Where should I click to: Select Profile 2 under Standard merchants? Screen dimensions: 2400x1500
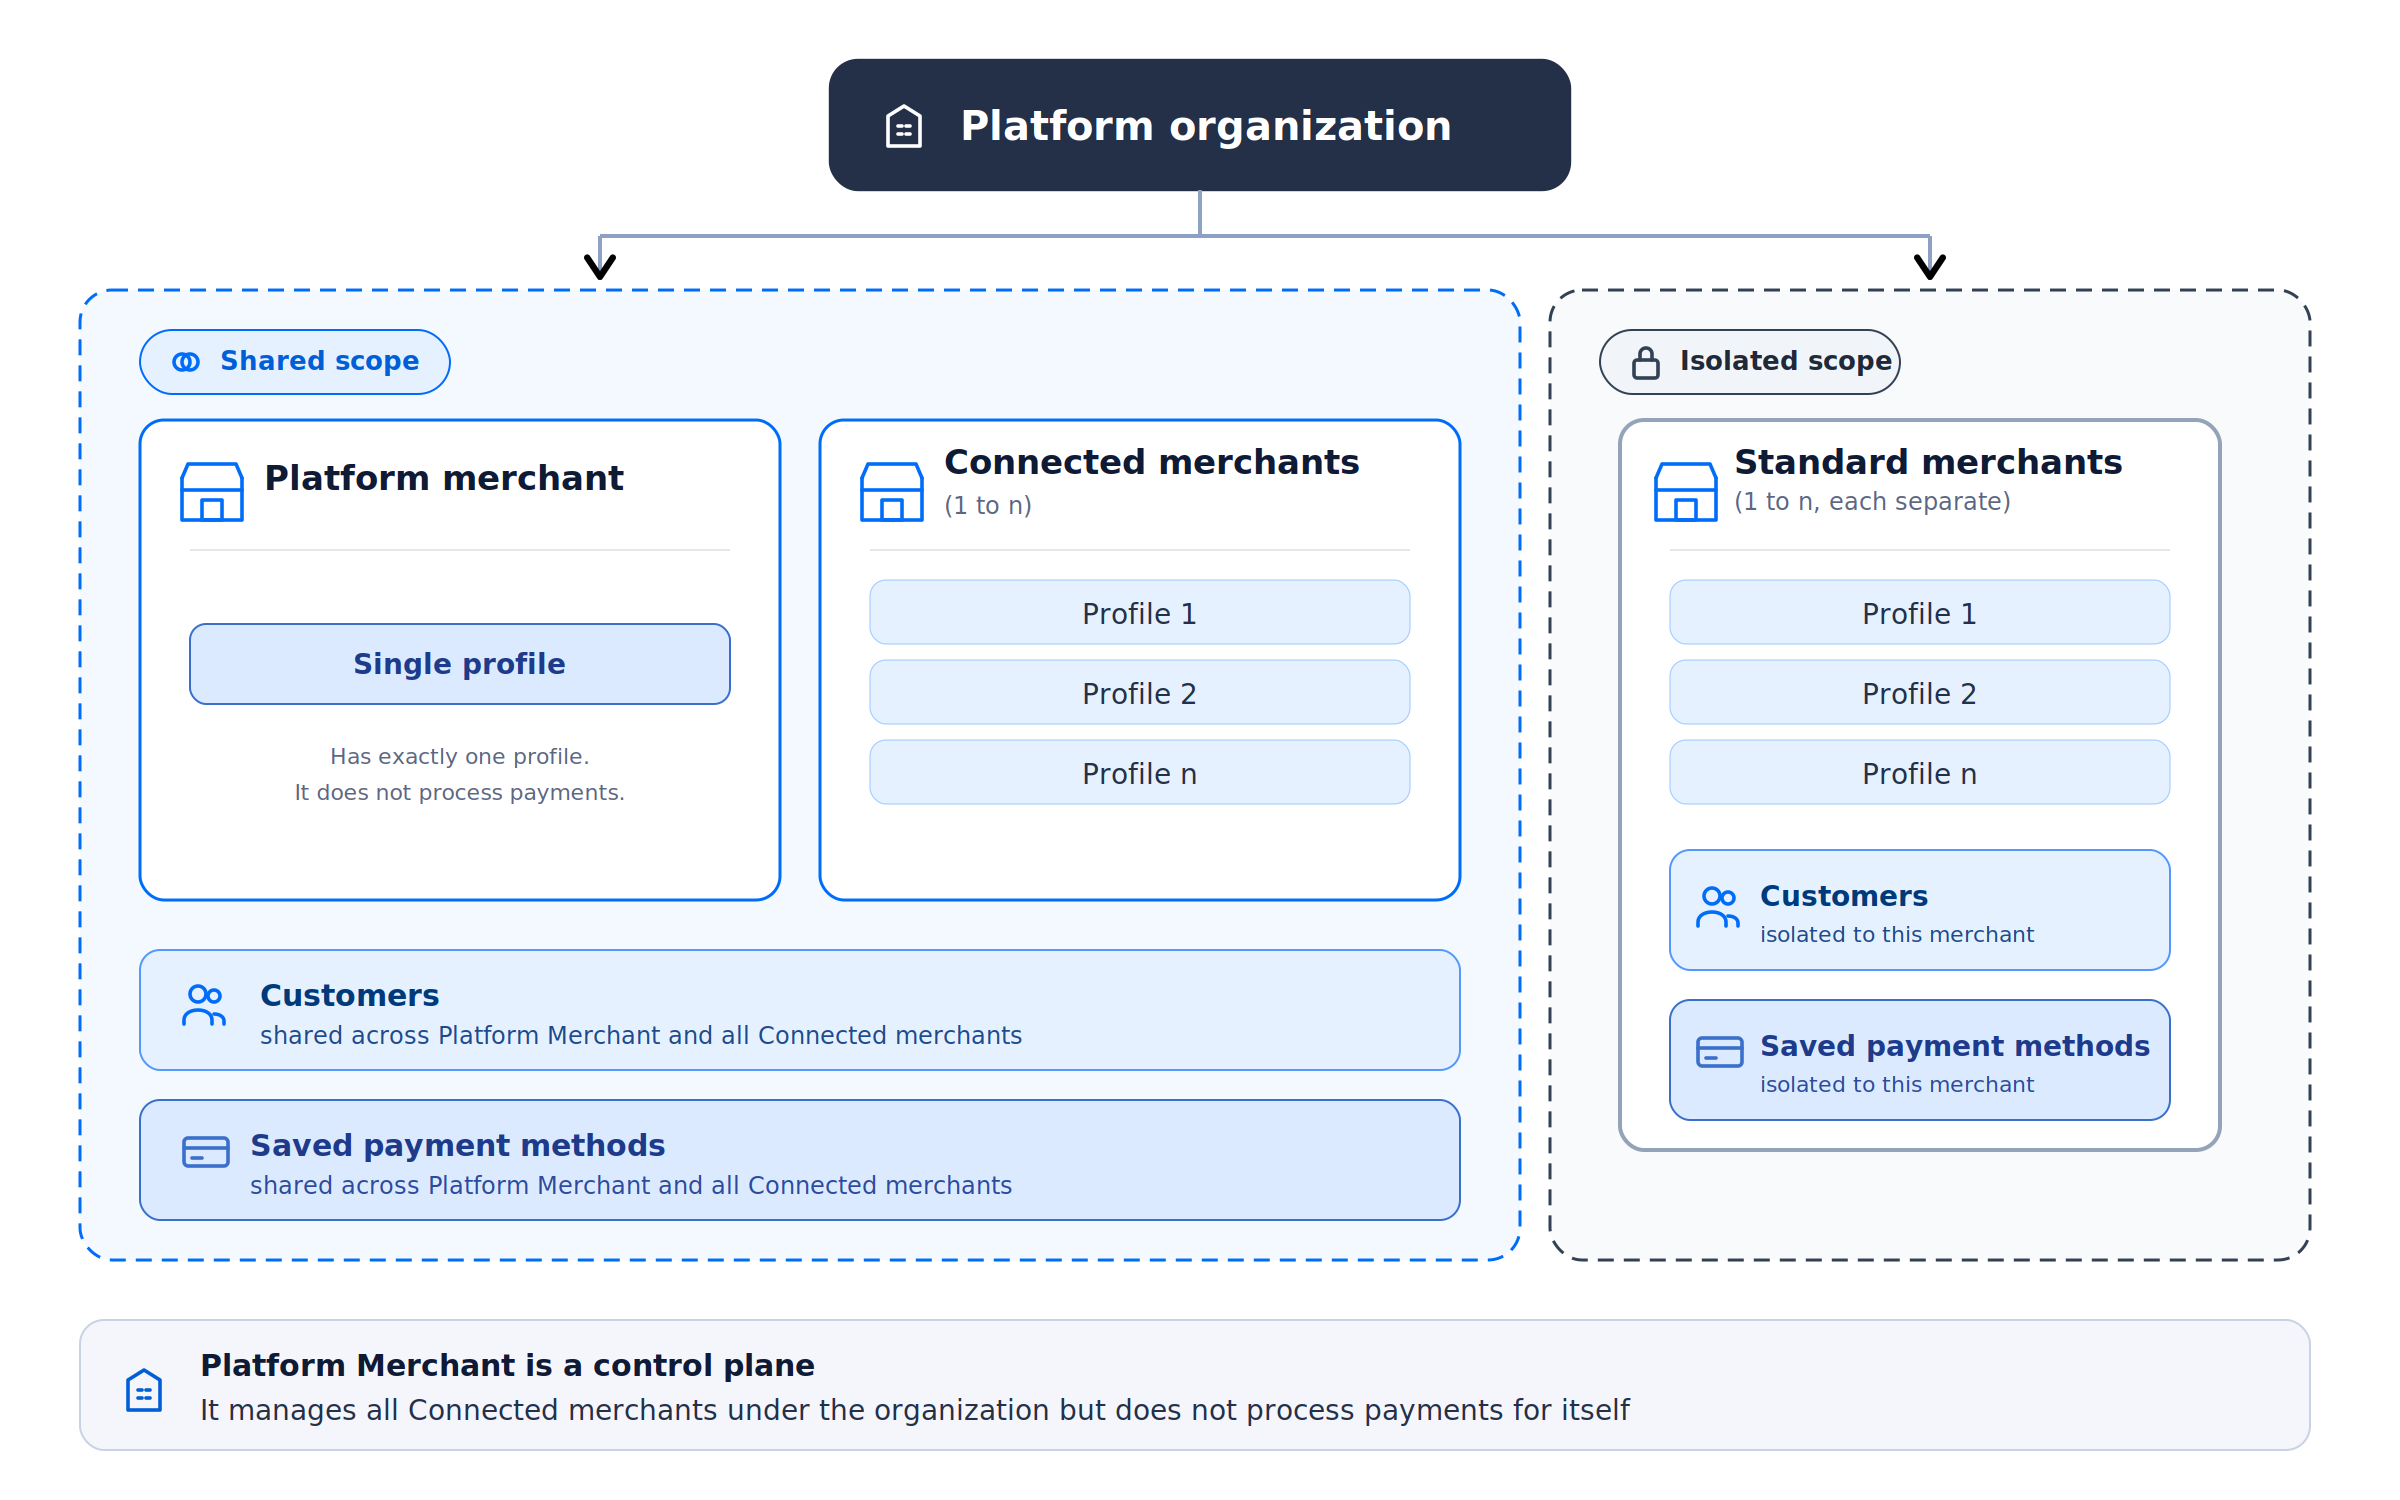tap(1920, 692)
